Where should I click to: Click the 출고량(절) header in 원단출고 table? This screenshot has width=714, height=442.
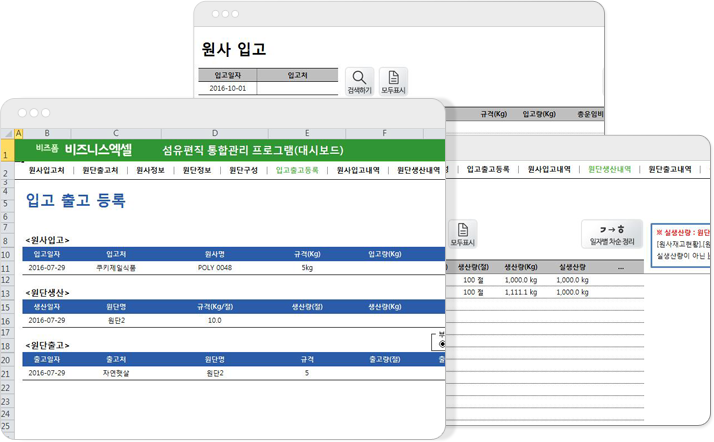(x=385, y=360)
